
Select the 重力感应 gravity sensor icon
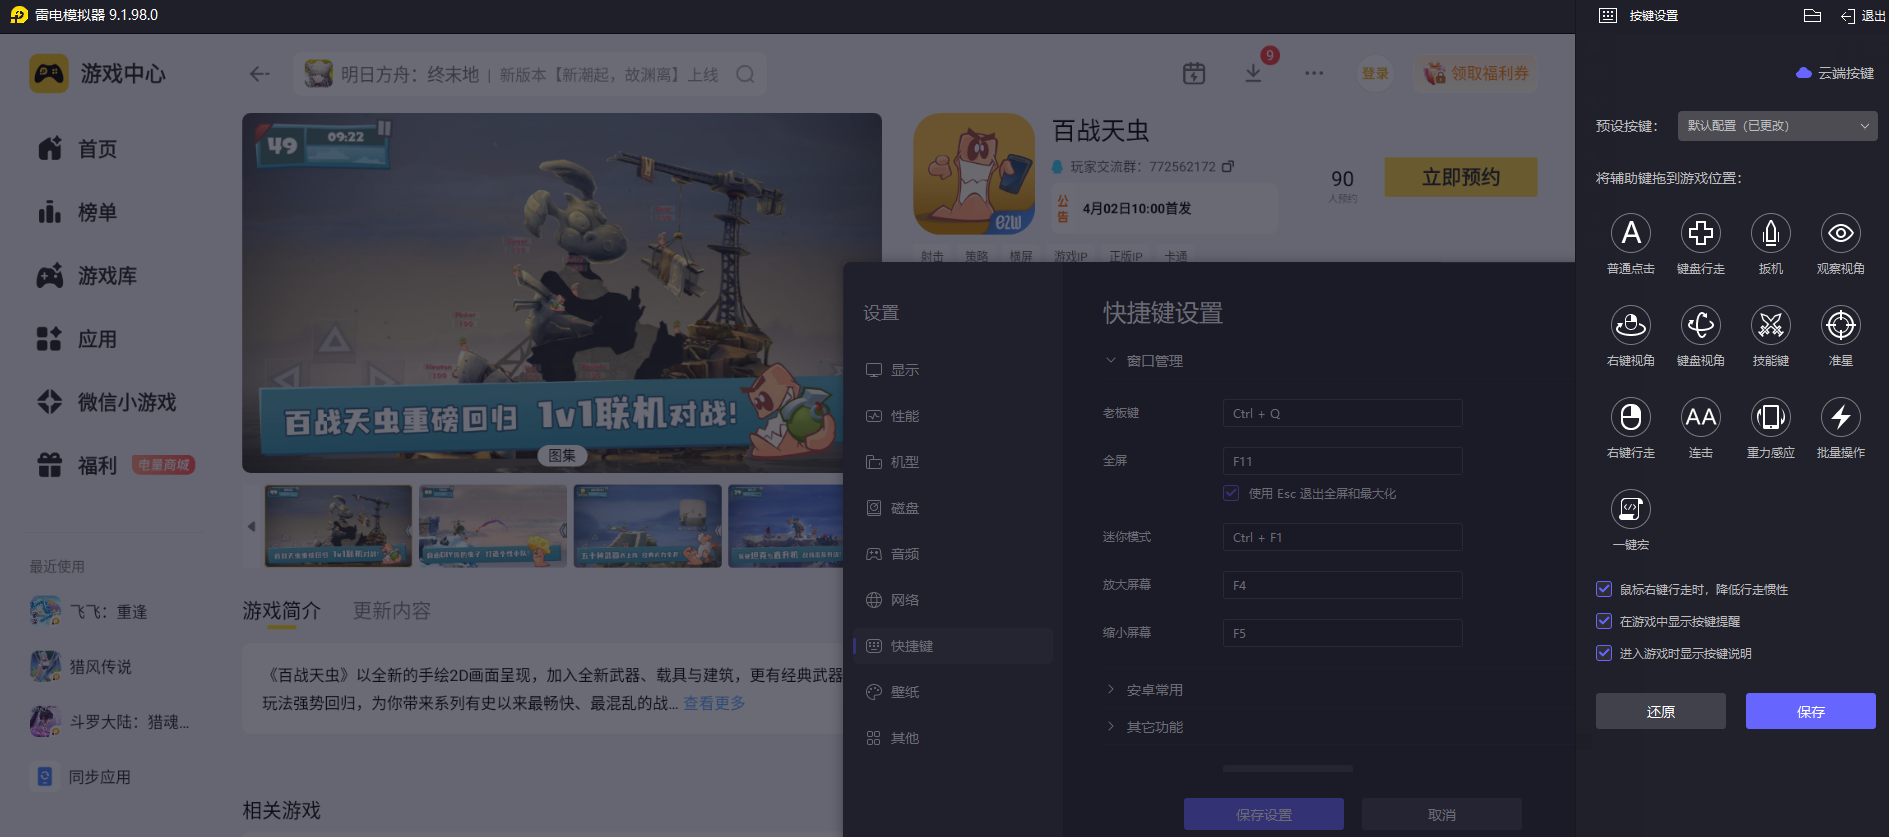tap(1771, 417)
